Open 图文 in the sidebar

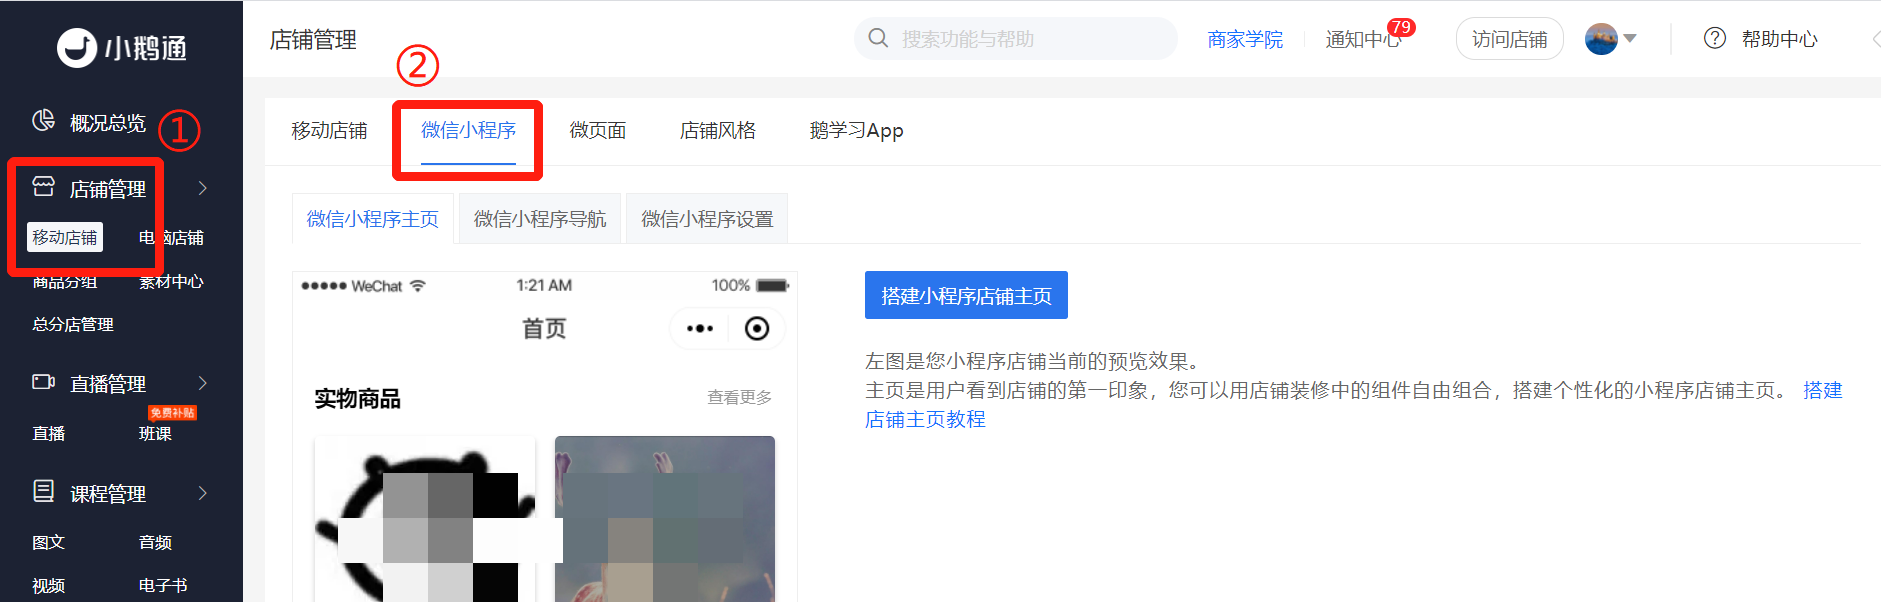(x=49, y=542)
